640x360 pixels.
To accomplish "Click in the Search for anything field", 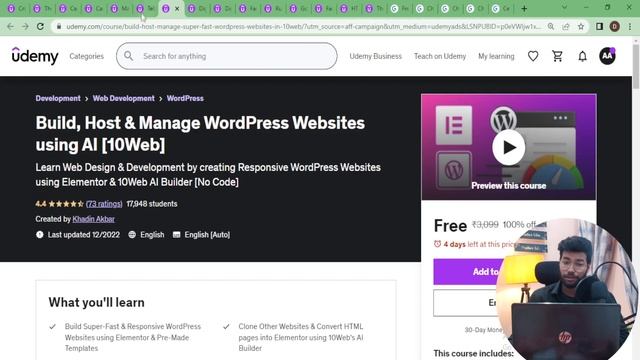I will click(227, 56).
